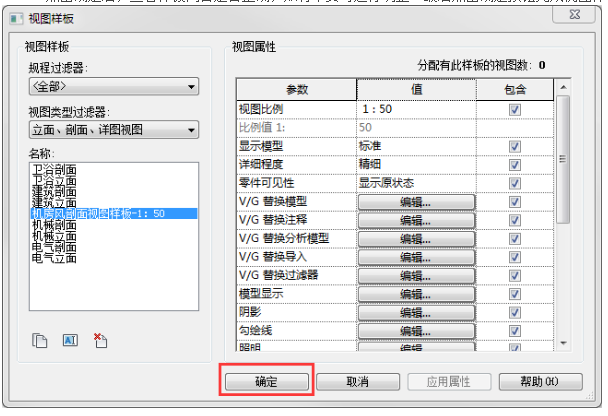Open help with the 帮助 button

pos(538,383)
